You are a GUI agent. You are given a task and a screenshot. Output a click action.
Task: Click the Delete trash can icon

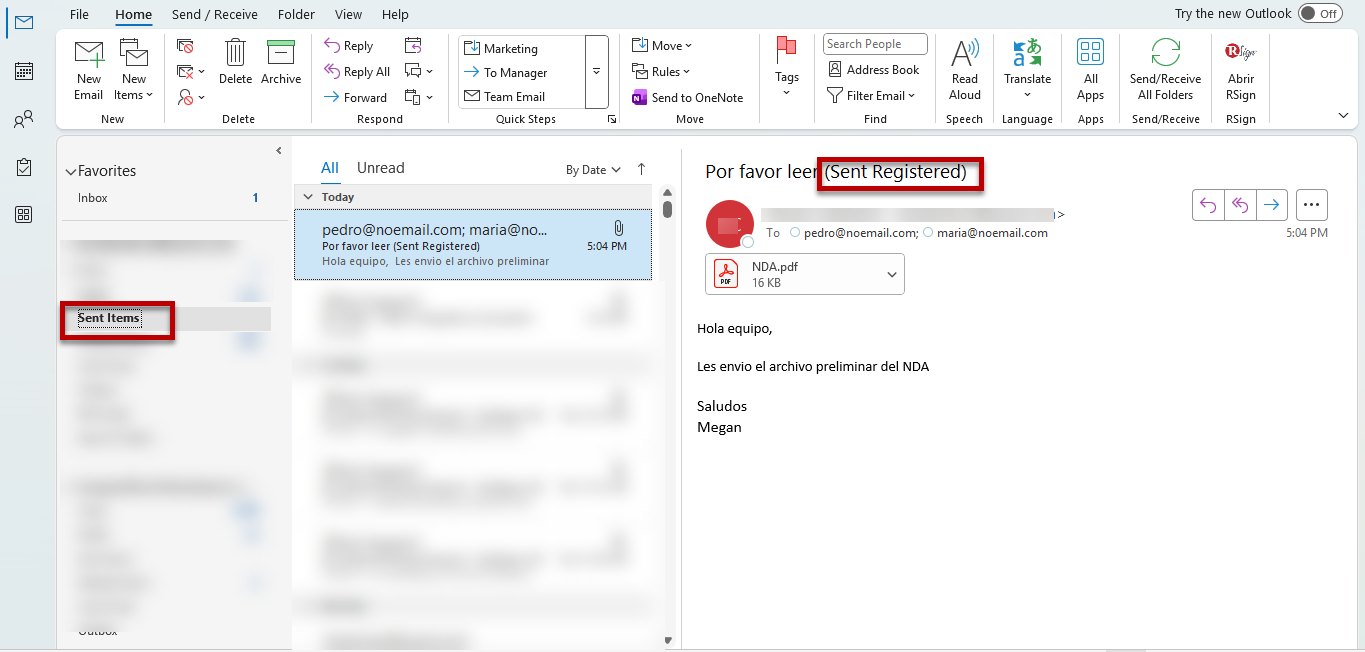pyautogui.click(x=235, y=55)
